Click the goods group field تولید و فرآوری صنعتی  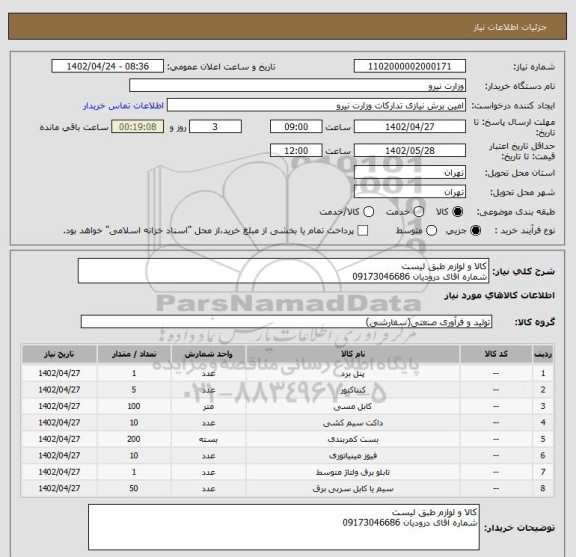coord(286,322)
